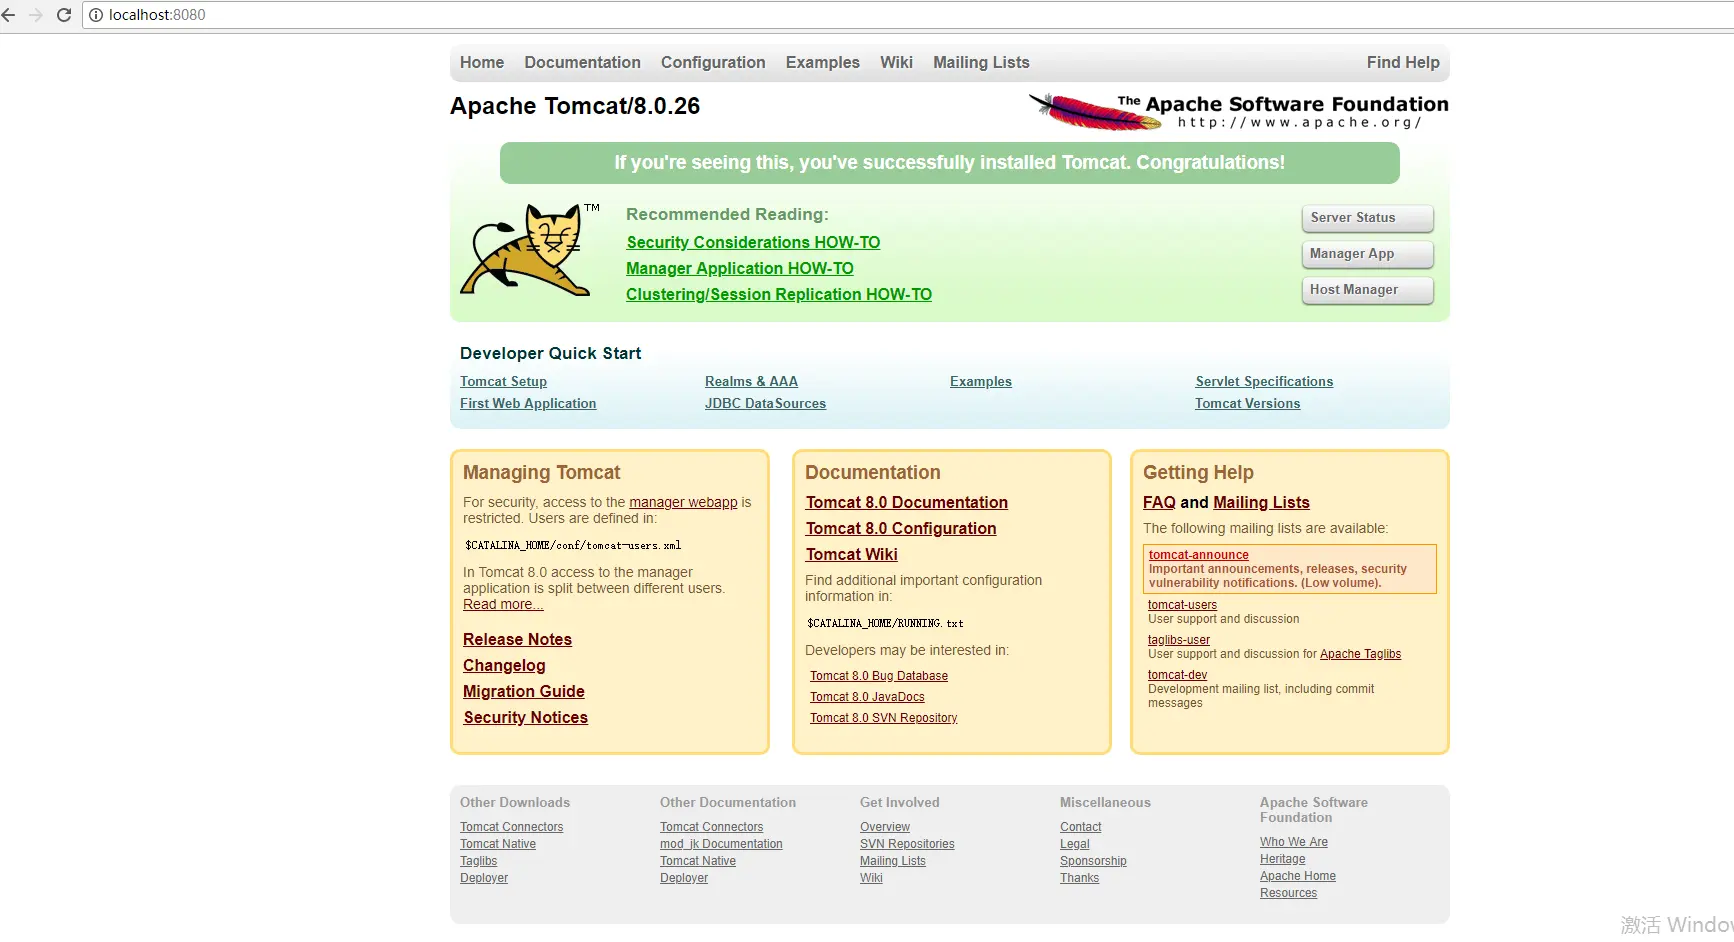Open the Tomcat Versions link
Image resolution: width=1734 pixels, height=942 pixels.
(1248, 403)
